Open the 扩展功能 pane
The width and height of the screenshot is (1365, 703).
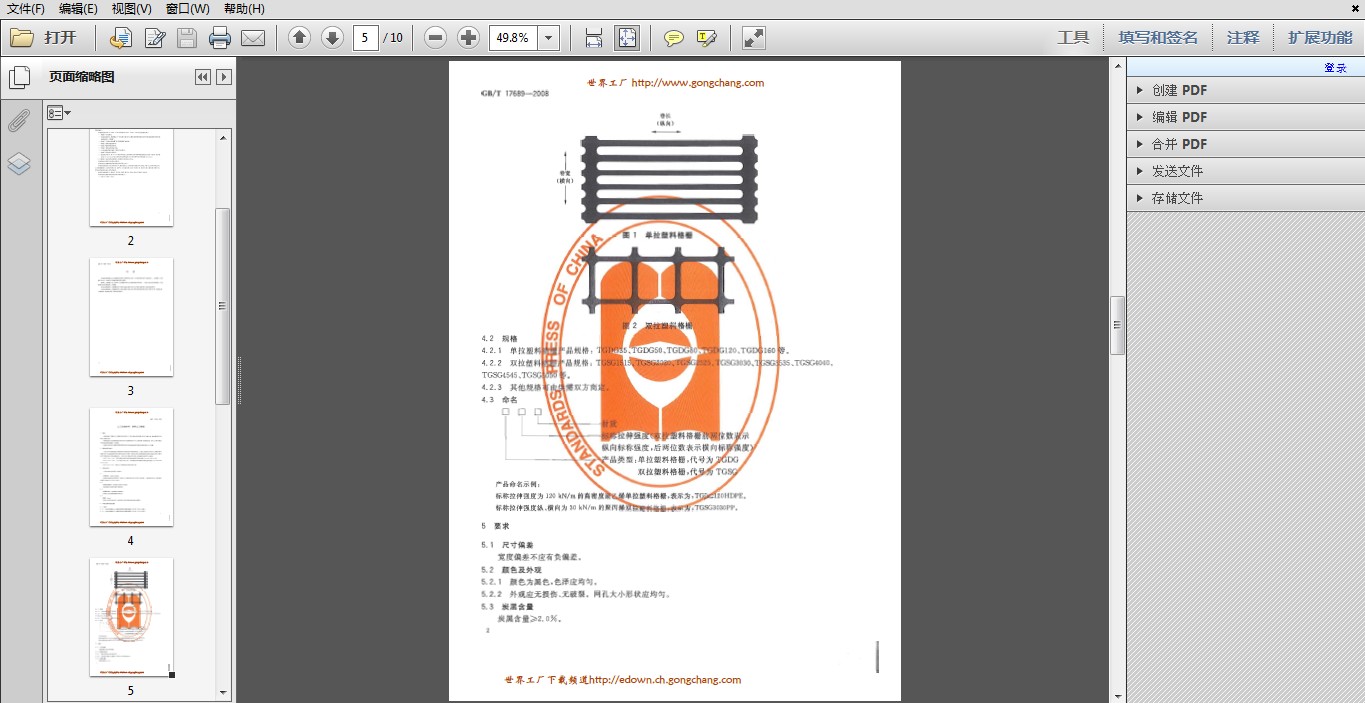click(x=1320, y=38)
